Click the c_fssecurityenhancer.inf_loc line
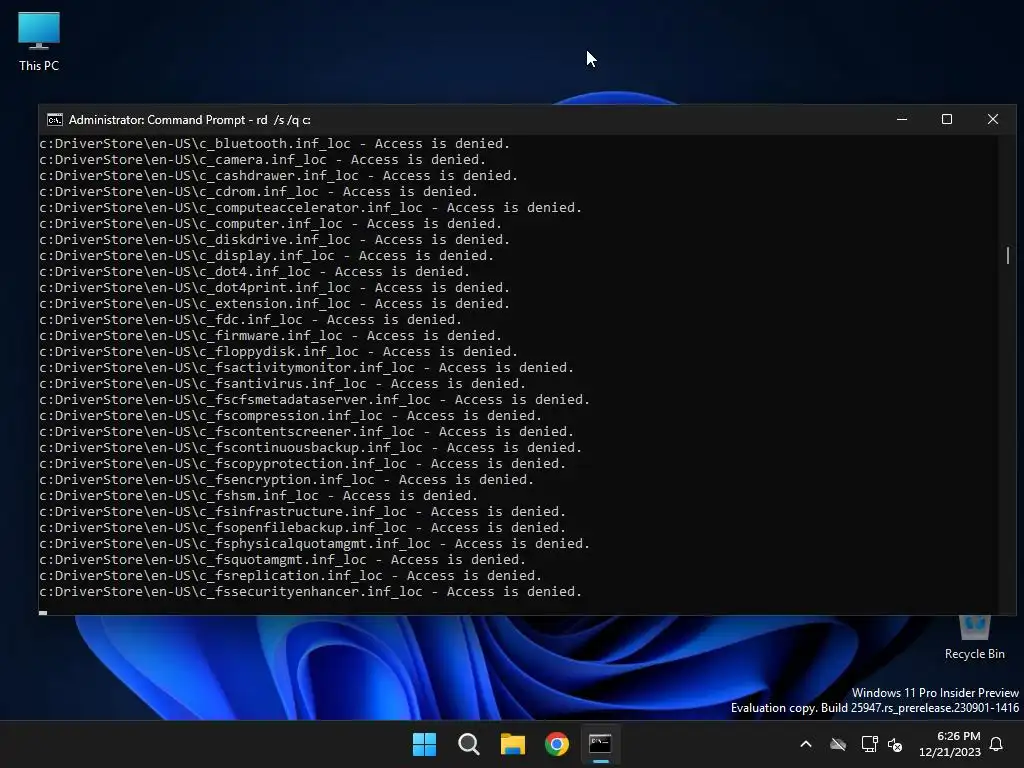This screenshot has width=1024, height=768. pyautogui.click(x=310, y=592)
